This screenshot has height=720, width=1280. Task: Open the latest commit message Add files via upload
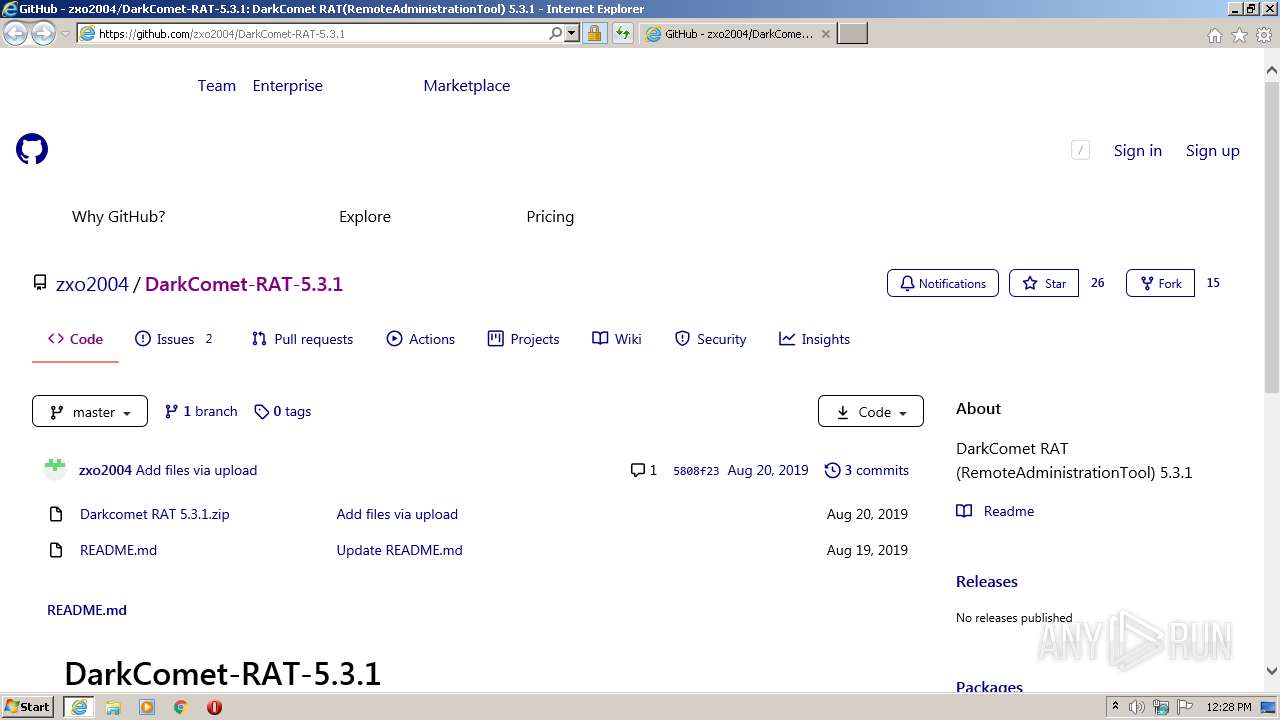coord(197,470)
